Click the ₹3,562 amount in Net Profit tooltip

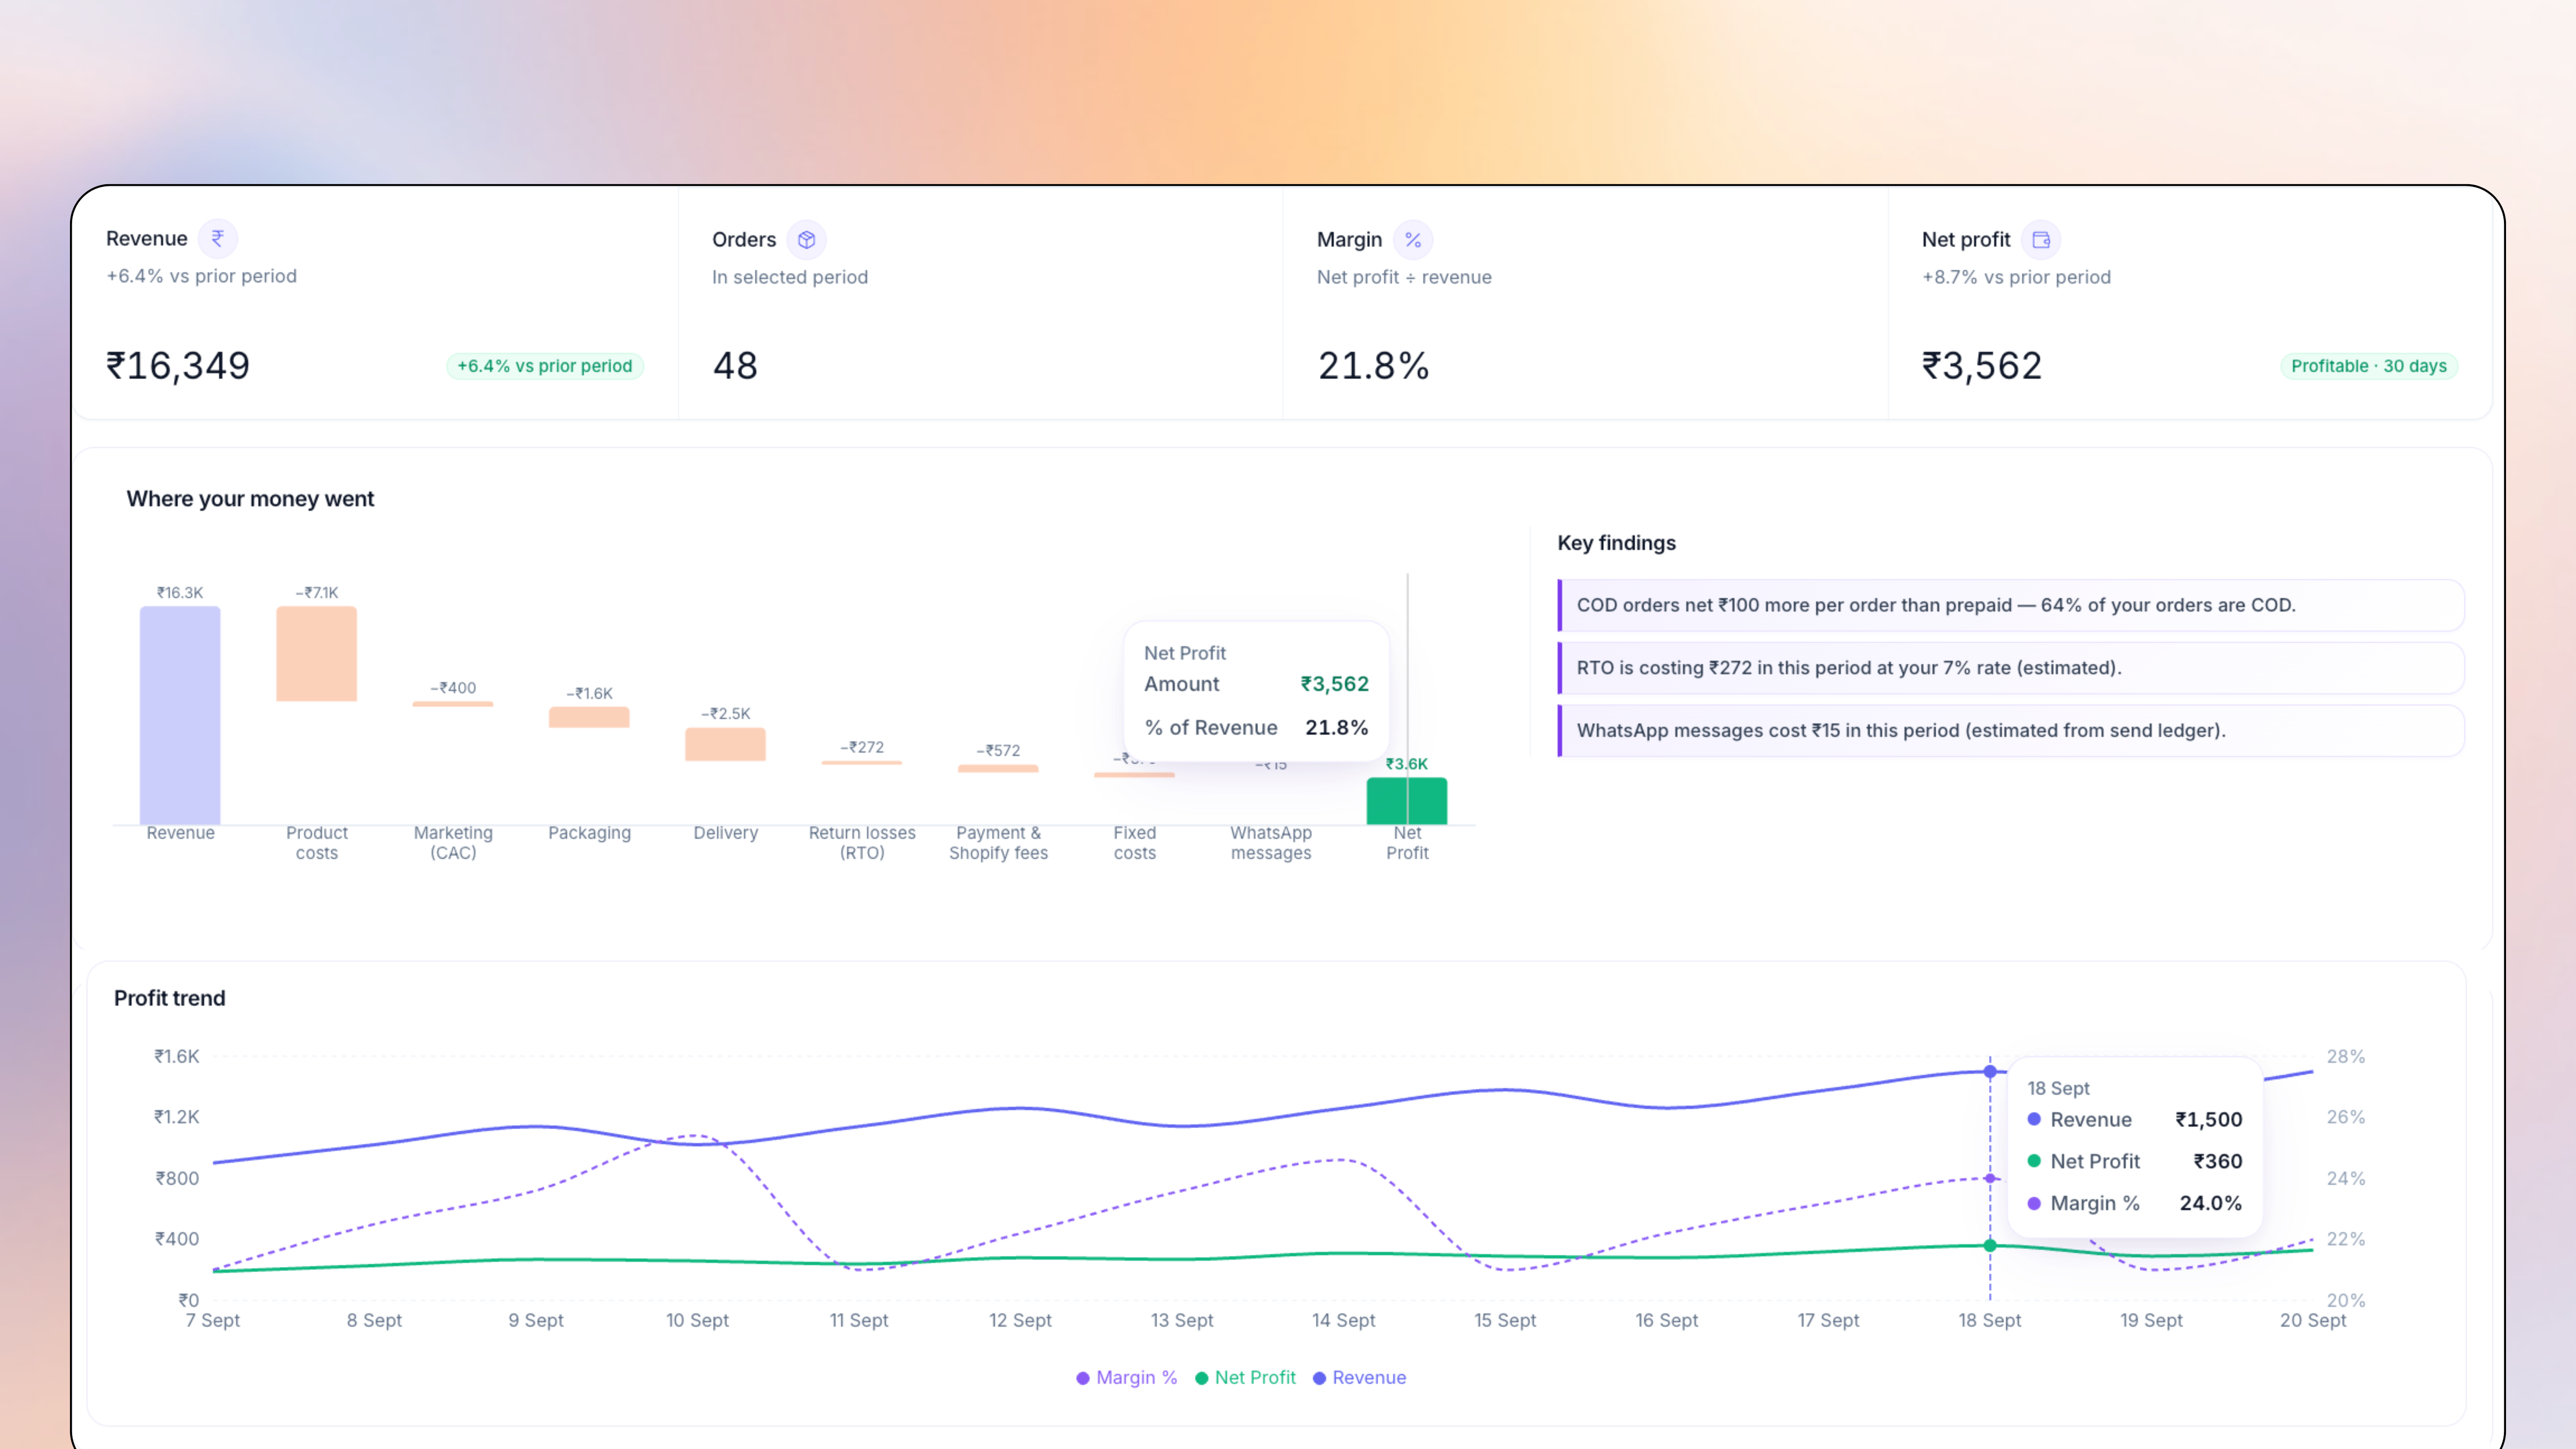pyautogui.click(x=1334, y=684)
